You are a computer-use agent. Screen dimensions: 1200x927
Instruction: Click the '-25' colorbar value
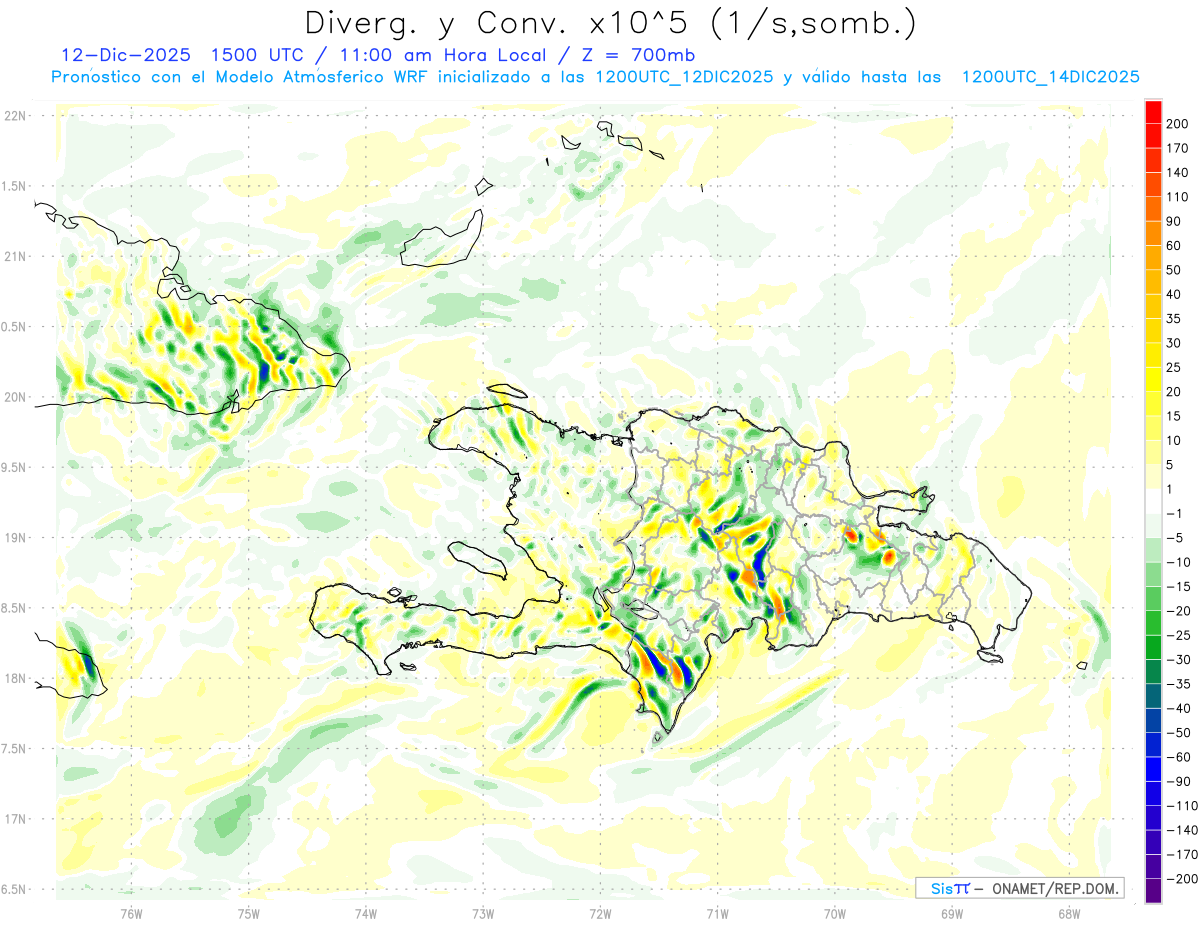[1178, 635]
